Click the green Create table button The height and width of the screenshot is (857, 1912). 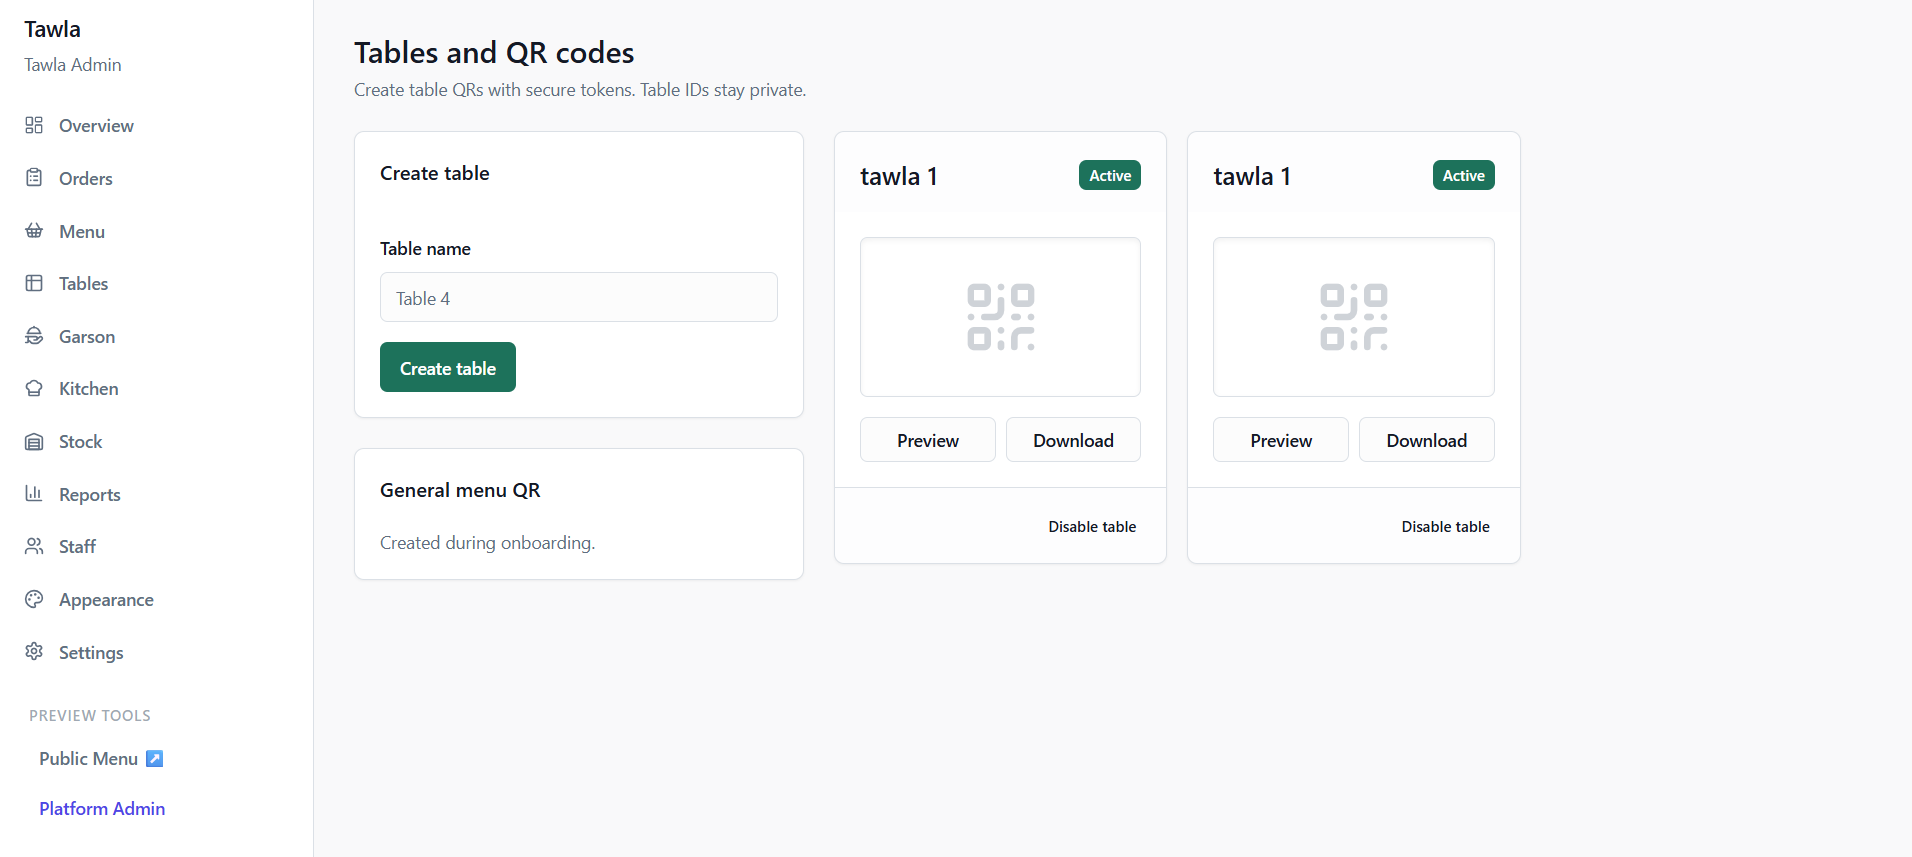coord(448,367)
